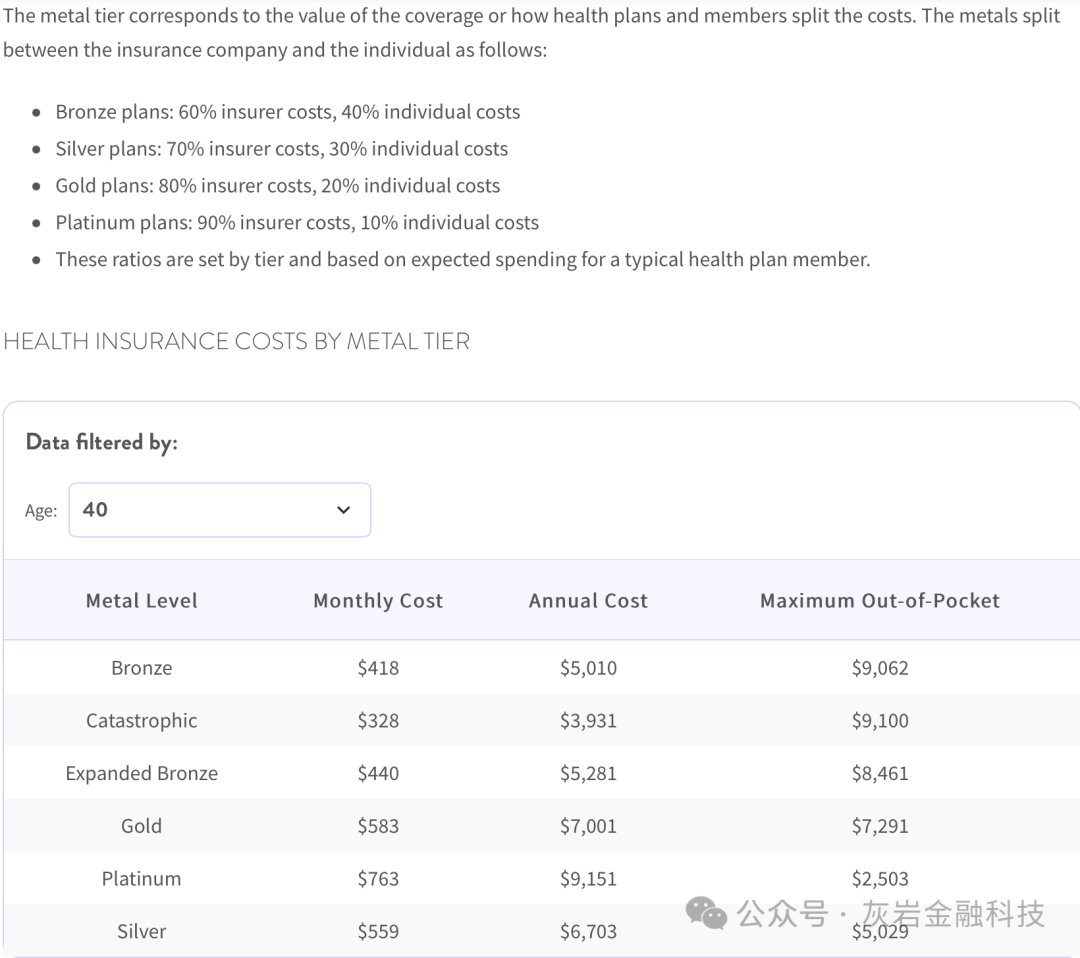Click the Maximum Out-of-Pocket column header
The width and height of the screenshot is (1080, 958).
[x=880, y=601]
